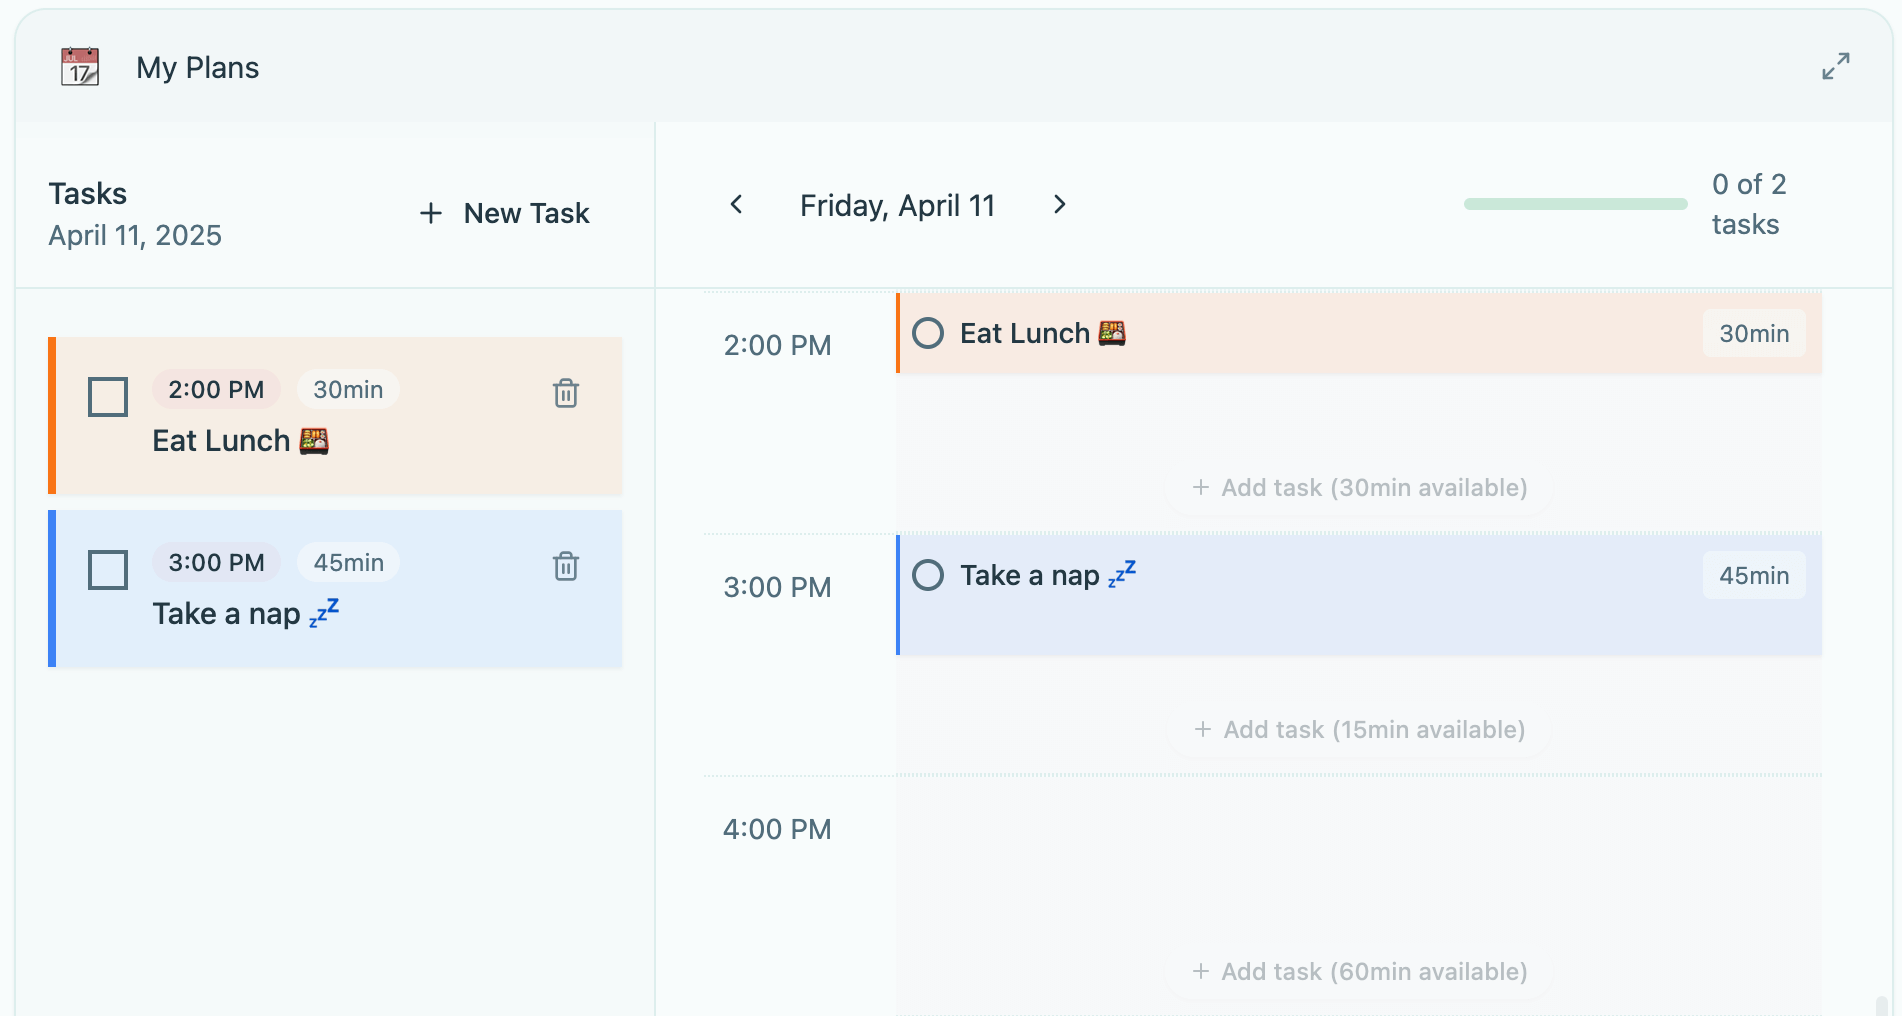Click the plus icon on Add task 15min slot
This screenshot has height=1016, width=1902.
[1200, 729]
